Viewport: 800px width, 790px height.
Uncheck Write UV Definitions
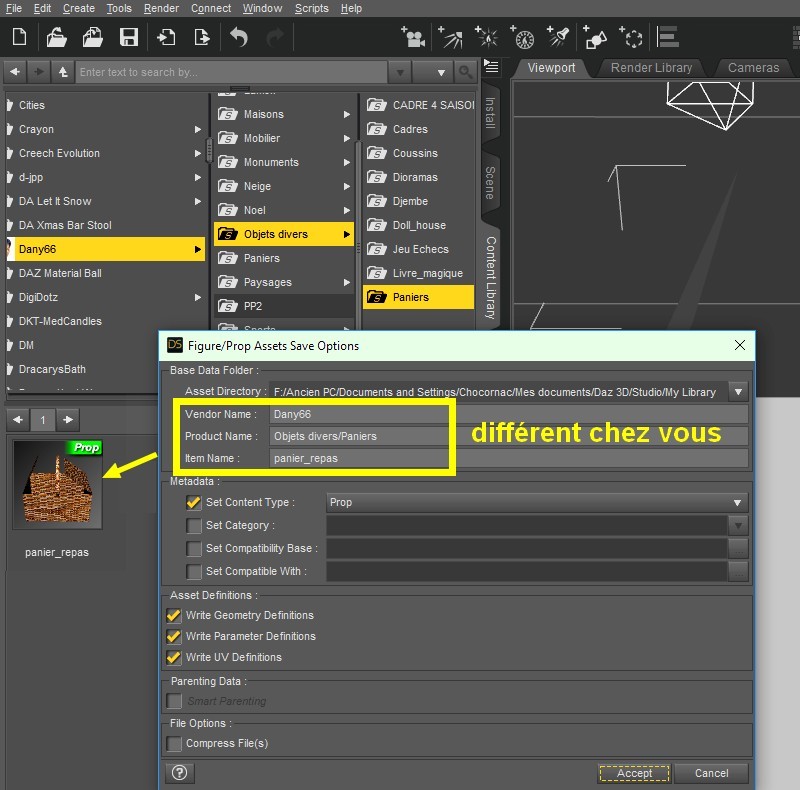click(173, 657)
